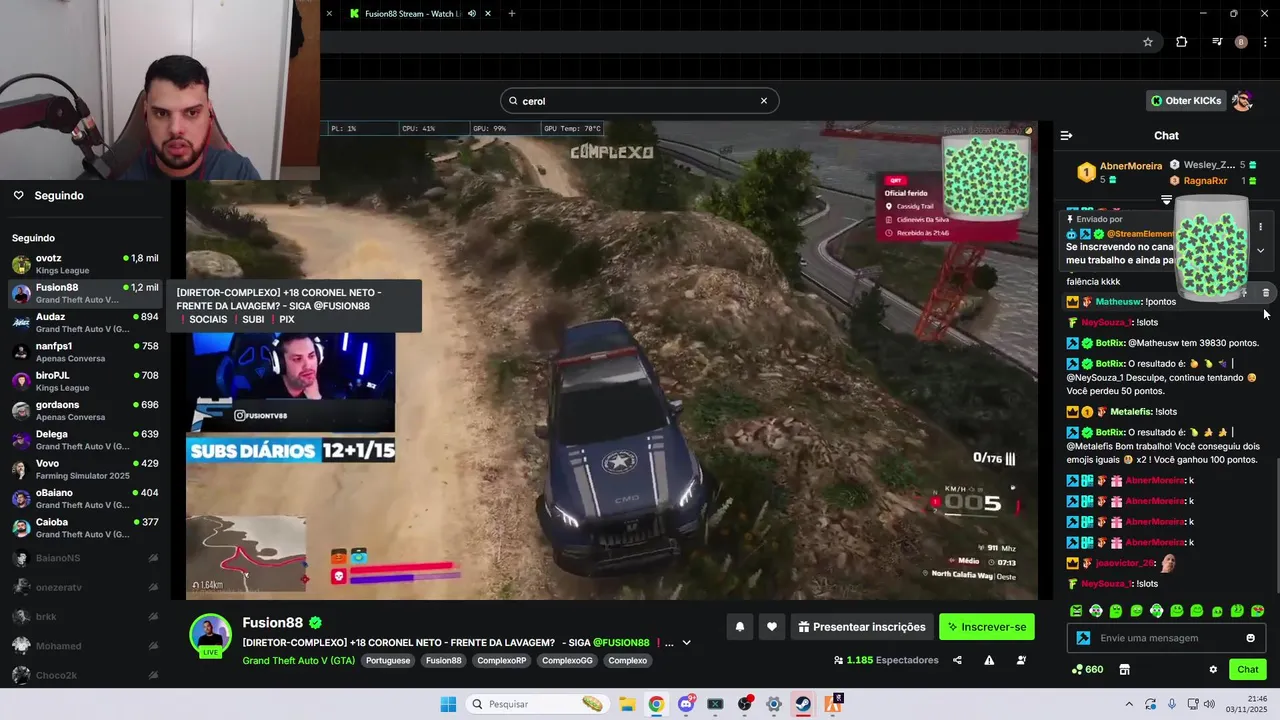Screen dimensions: 1280x720
Task: Bookmark this page with the star icon
Action: pos(1148,42)
